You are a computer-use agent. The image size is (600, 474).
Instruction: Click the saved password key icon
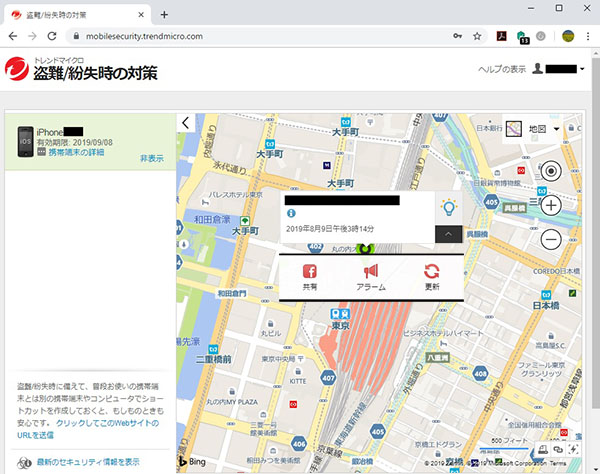click(457, 36)
